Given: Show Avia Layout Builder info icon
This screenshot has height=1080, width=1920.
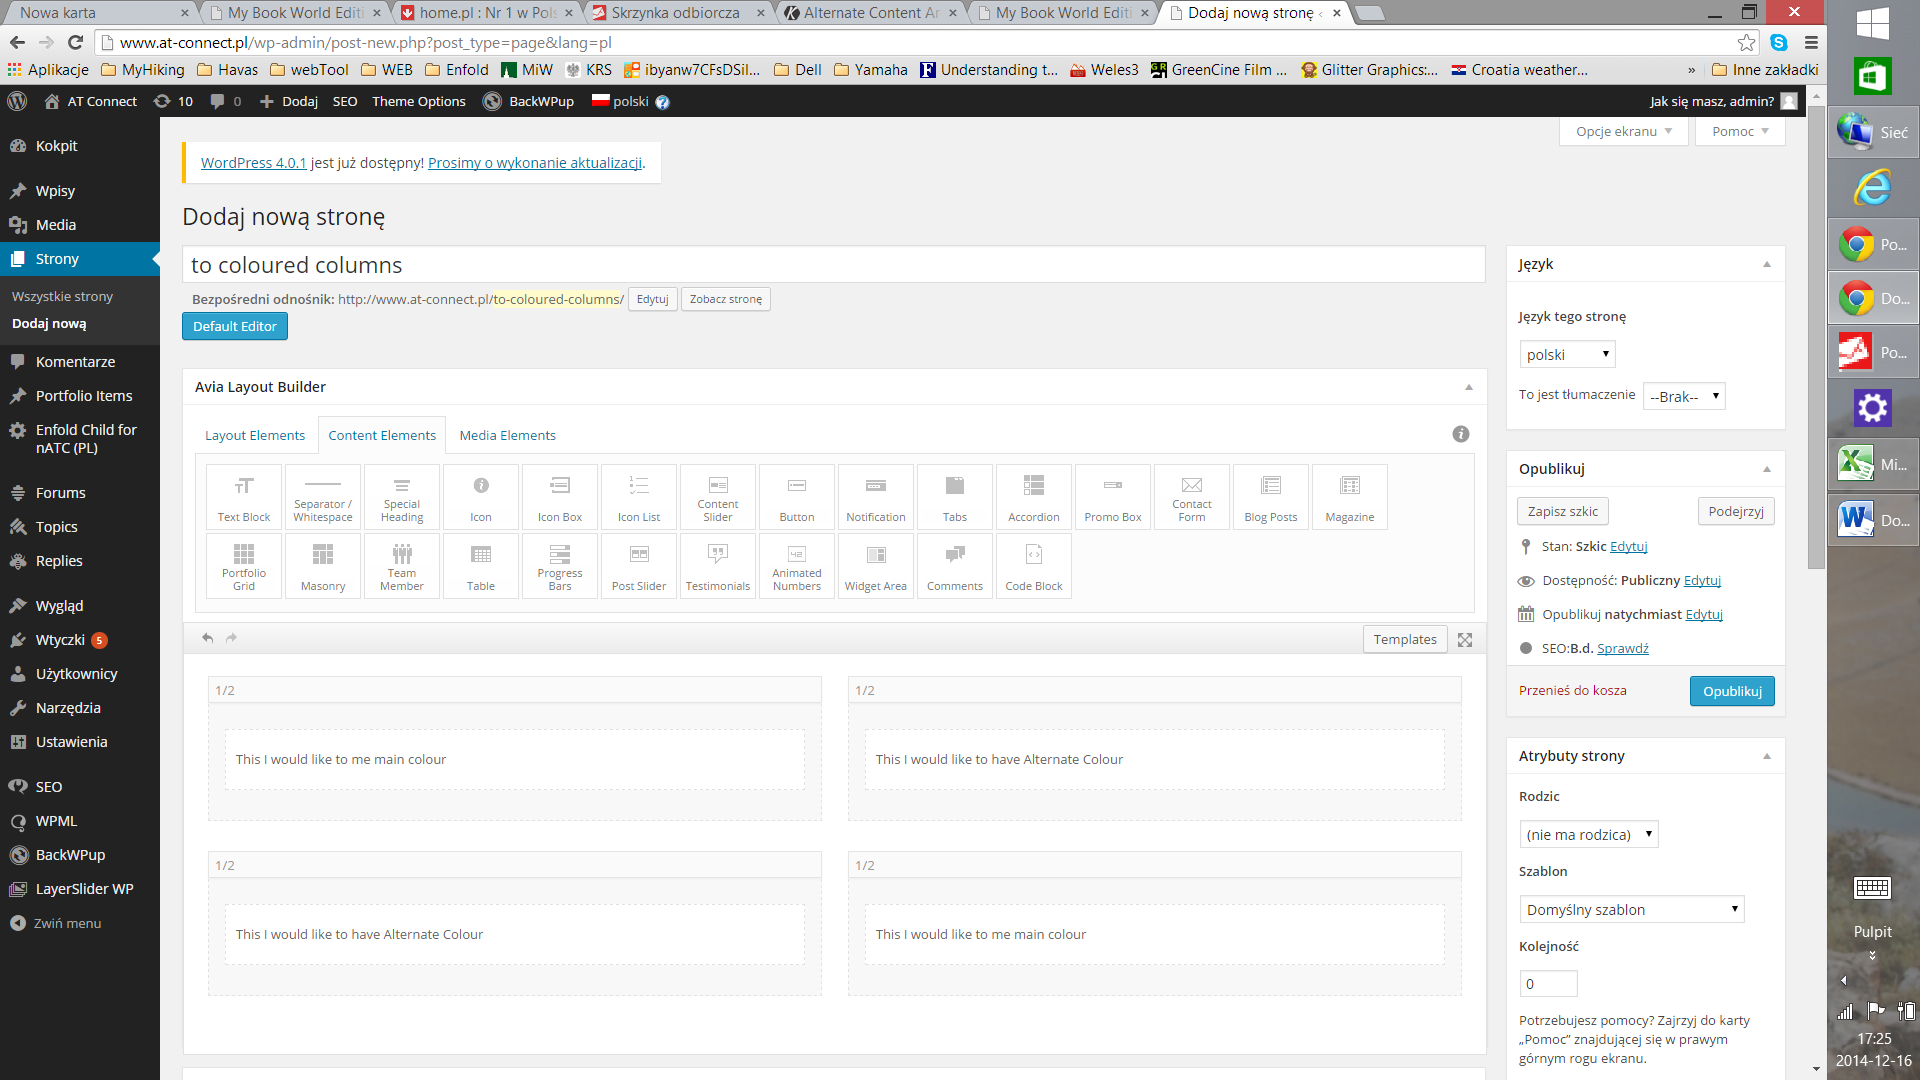Looking at the screenshot, I should pyautogui.click(x=1461, y=434).
